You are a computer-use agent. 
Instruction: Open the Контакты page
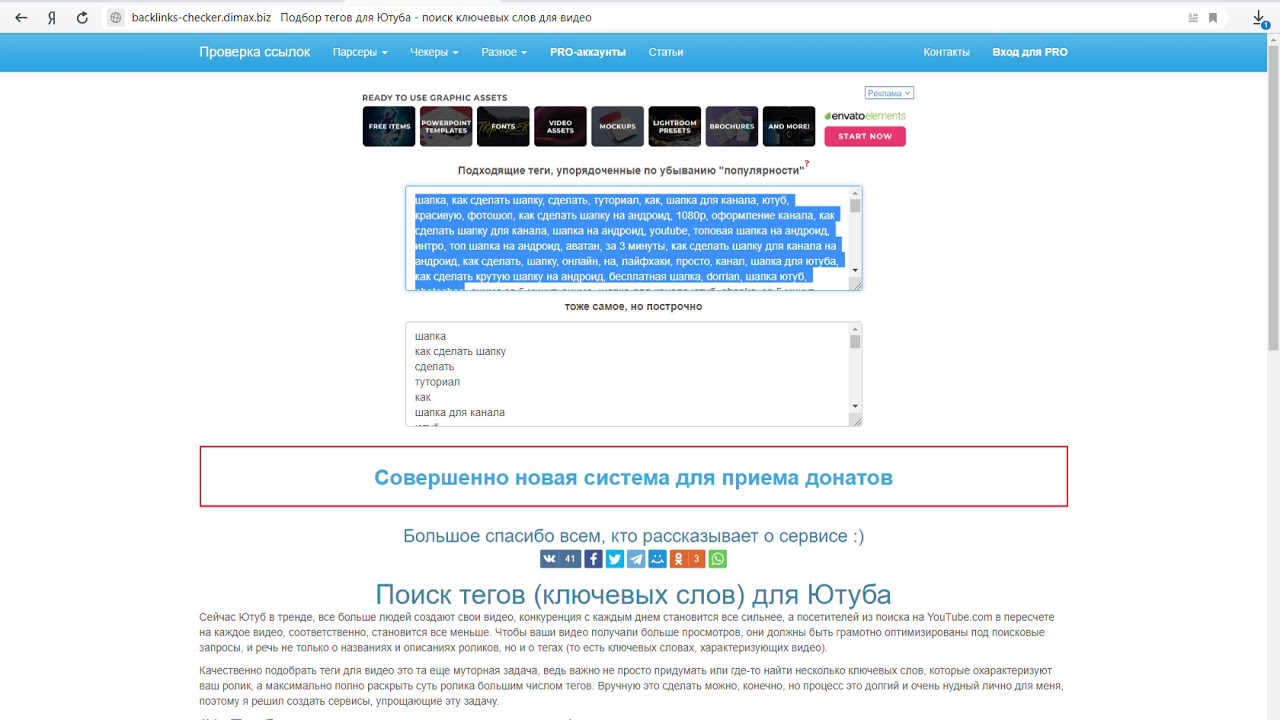[x=946, y=52]
